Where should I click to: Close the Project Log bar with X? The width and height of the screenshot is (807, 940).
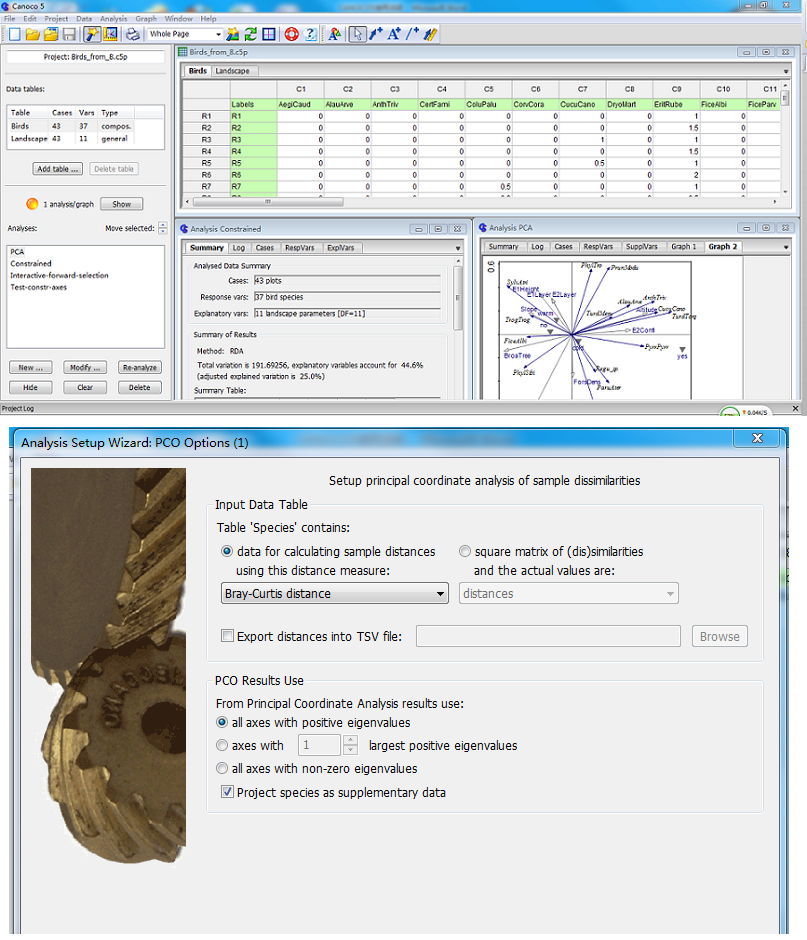[x=796, y=408]
